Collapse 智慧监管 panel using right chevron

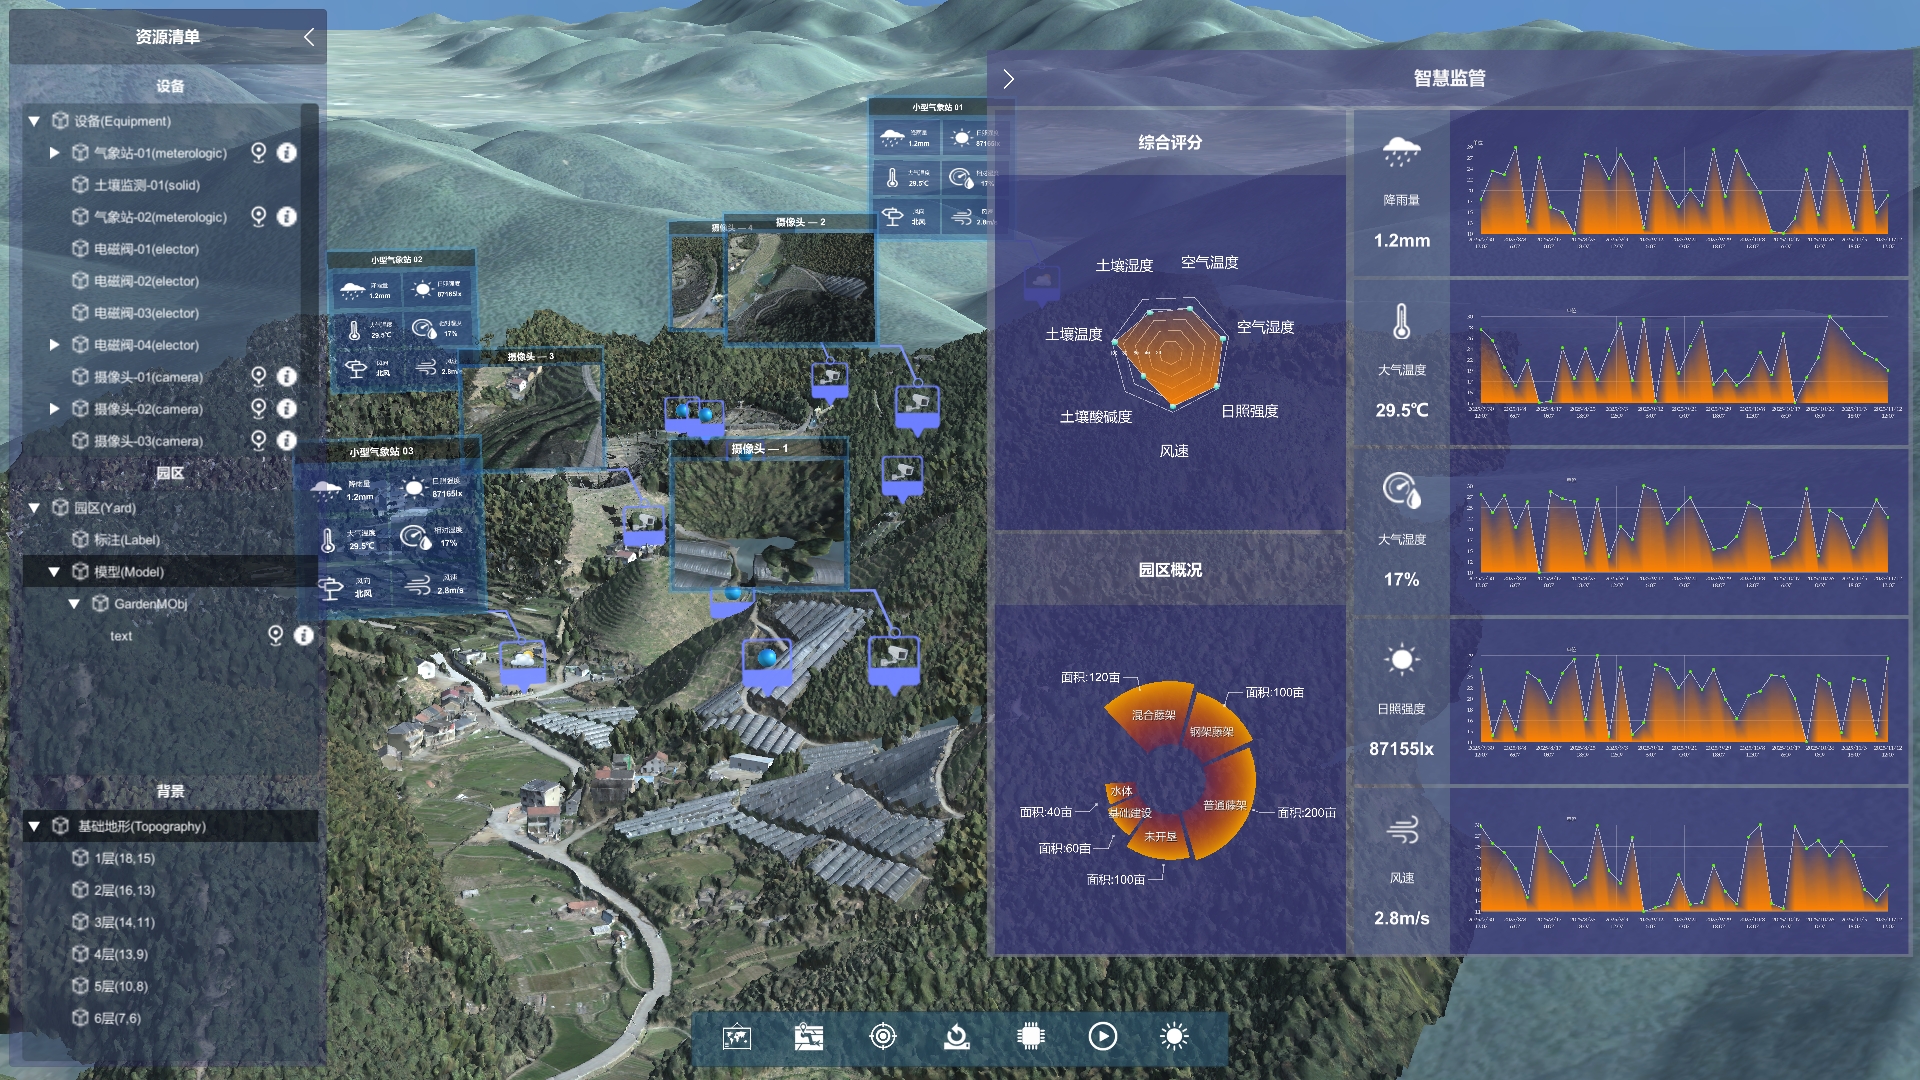[x=1009, y=79]
